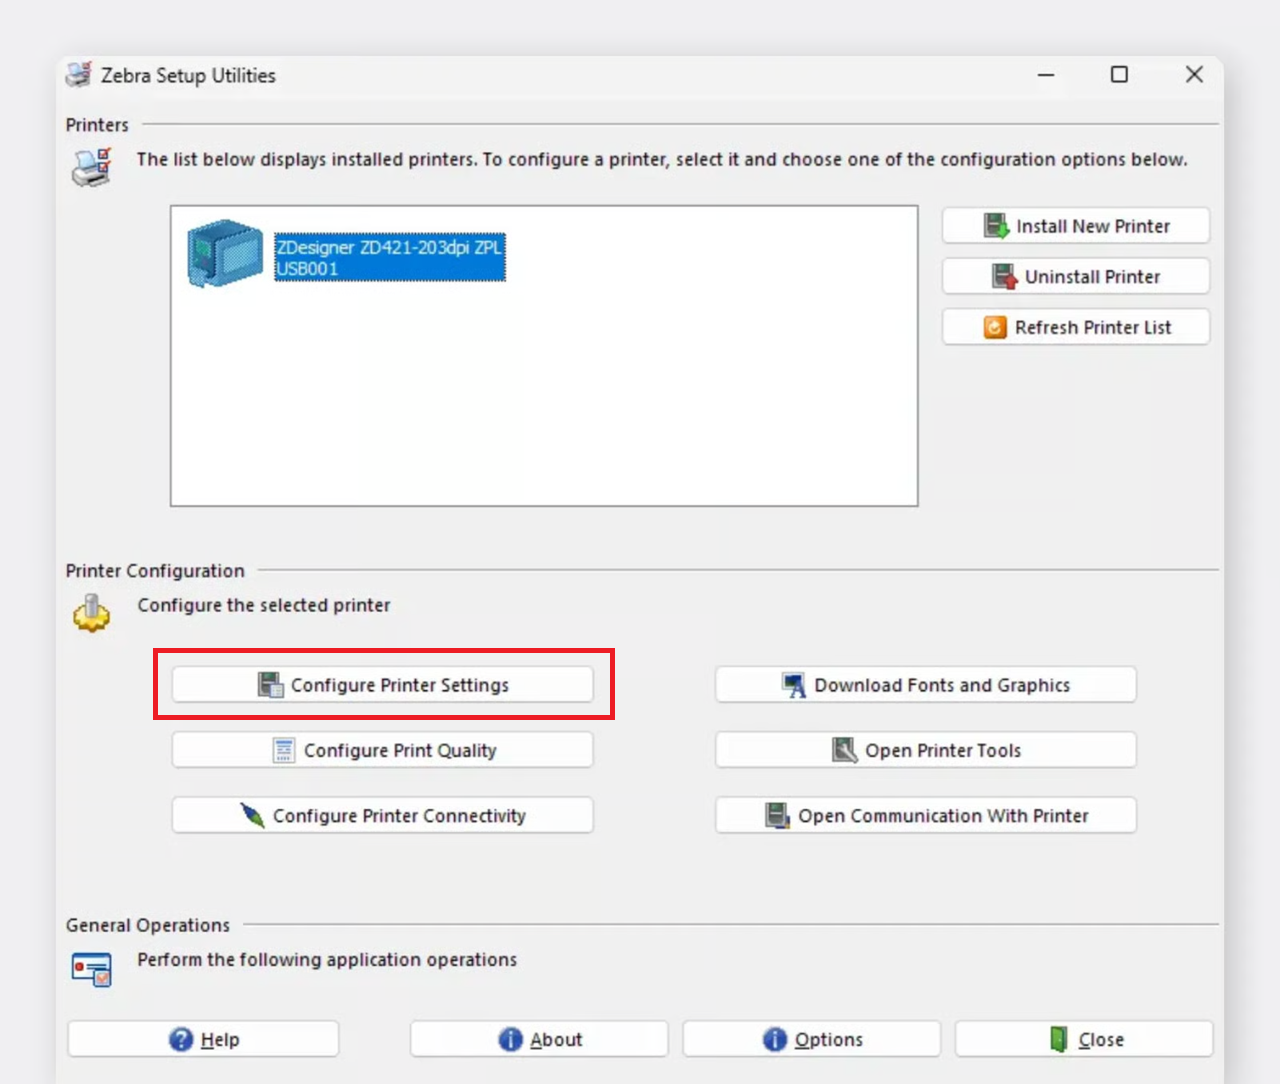Click the Printers section printer icon
Image resolution: width=1280 pixels, height=1084 pixels.
pos(92,167)
